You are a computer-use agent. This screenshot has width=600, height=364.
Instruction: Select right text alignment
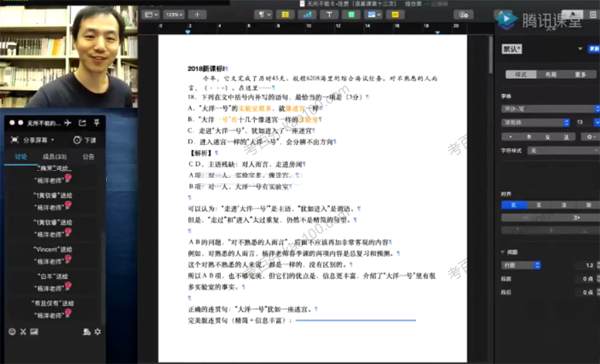[x=563, y=205]
